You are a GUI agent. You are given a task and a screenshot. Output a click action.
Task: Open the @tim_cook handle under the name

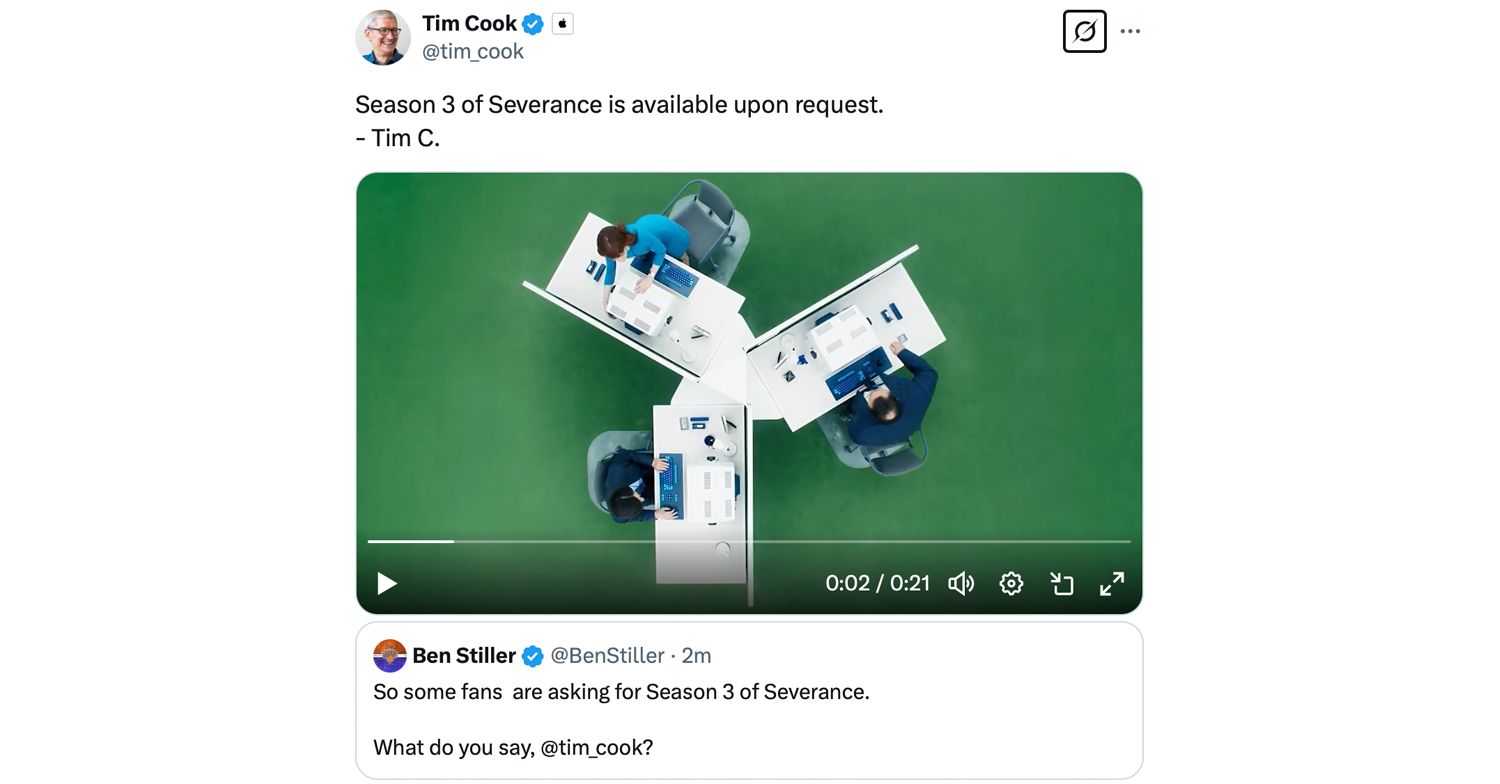(x=473, y=51)
